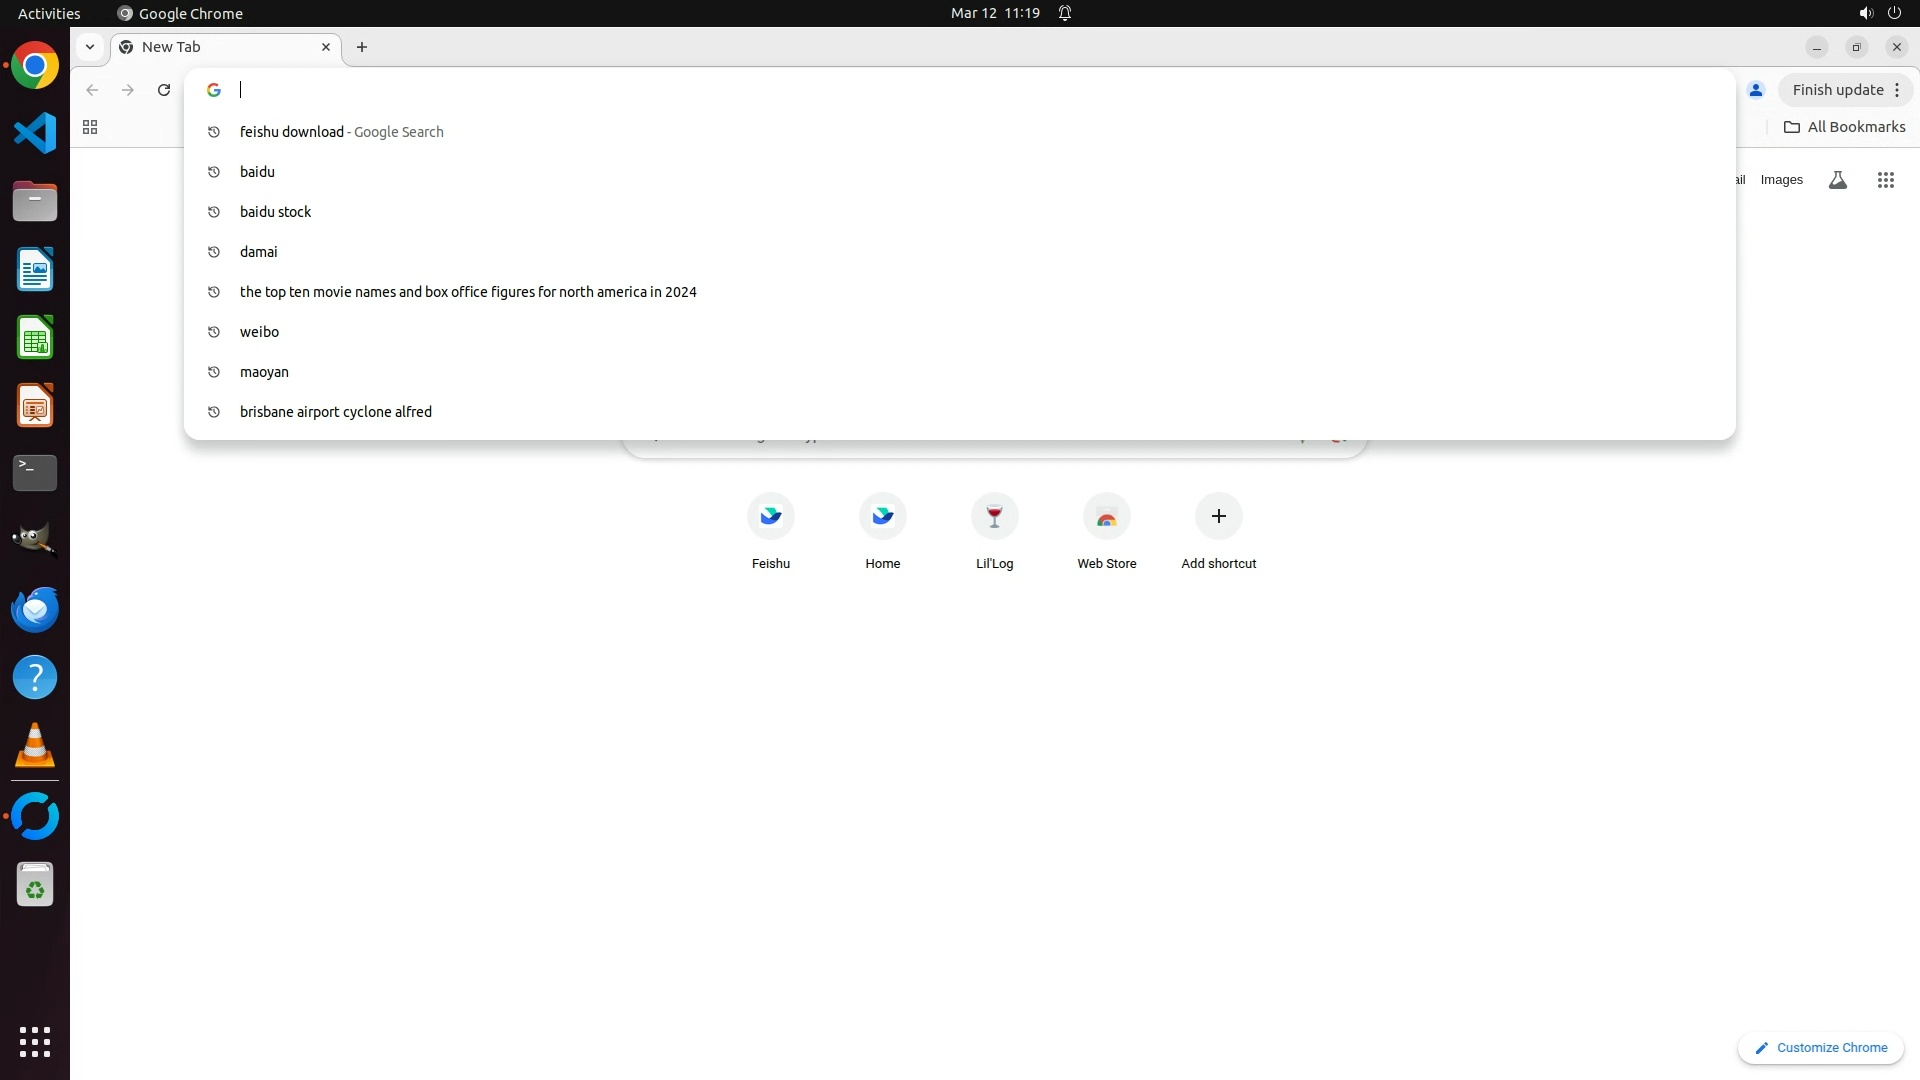
Task: Open the Search Labs flask icon
Action: click(1837, 180)
